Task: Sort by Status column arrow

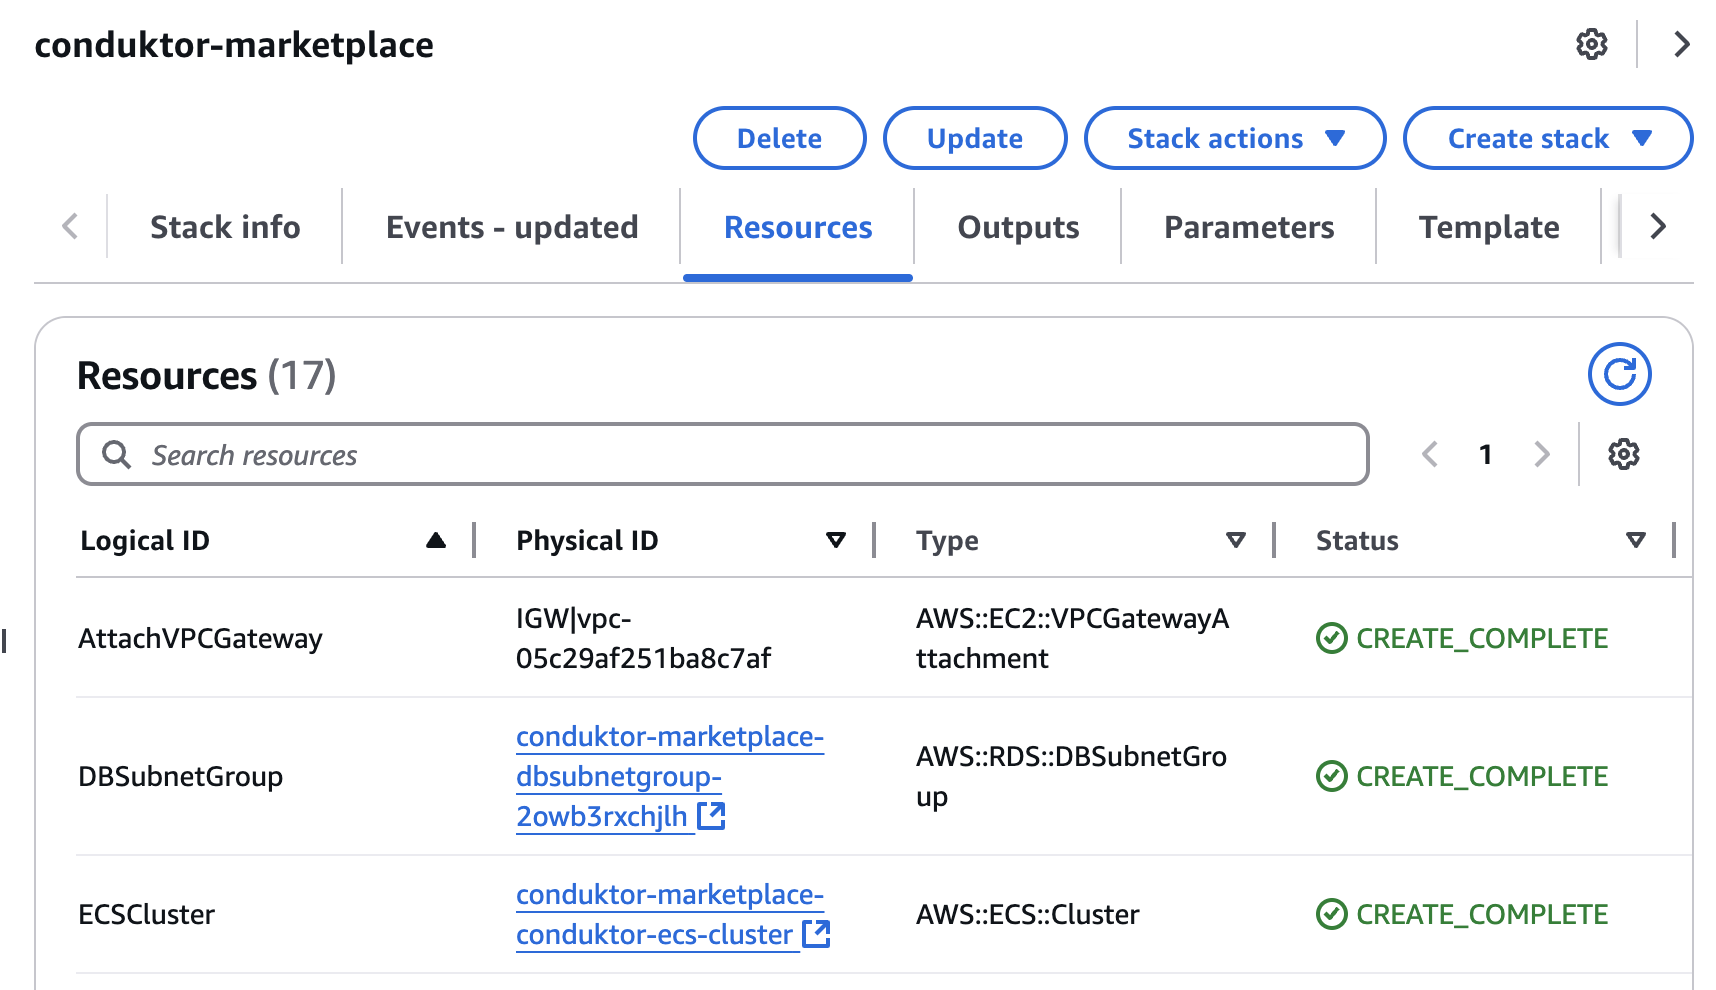Action: pyautogui.click(x=1635, y=540)
